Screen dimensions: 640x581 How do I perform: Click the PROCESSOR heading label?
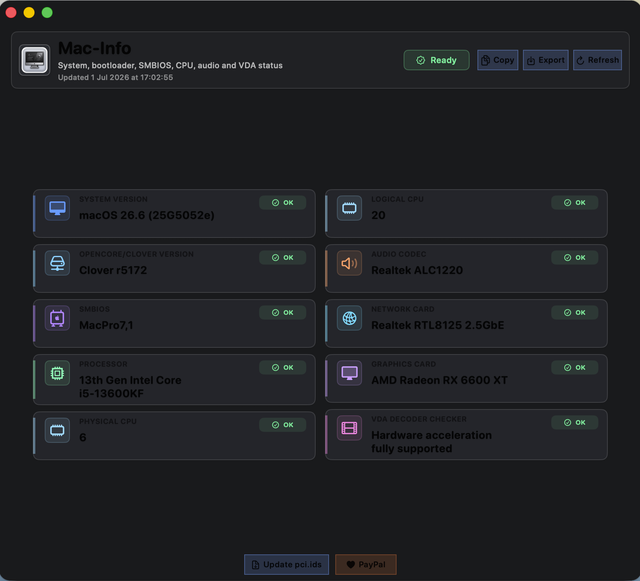[103, 364]
